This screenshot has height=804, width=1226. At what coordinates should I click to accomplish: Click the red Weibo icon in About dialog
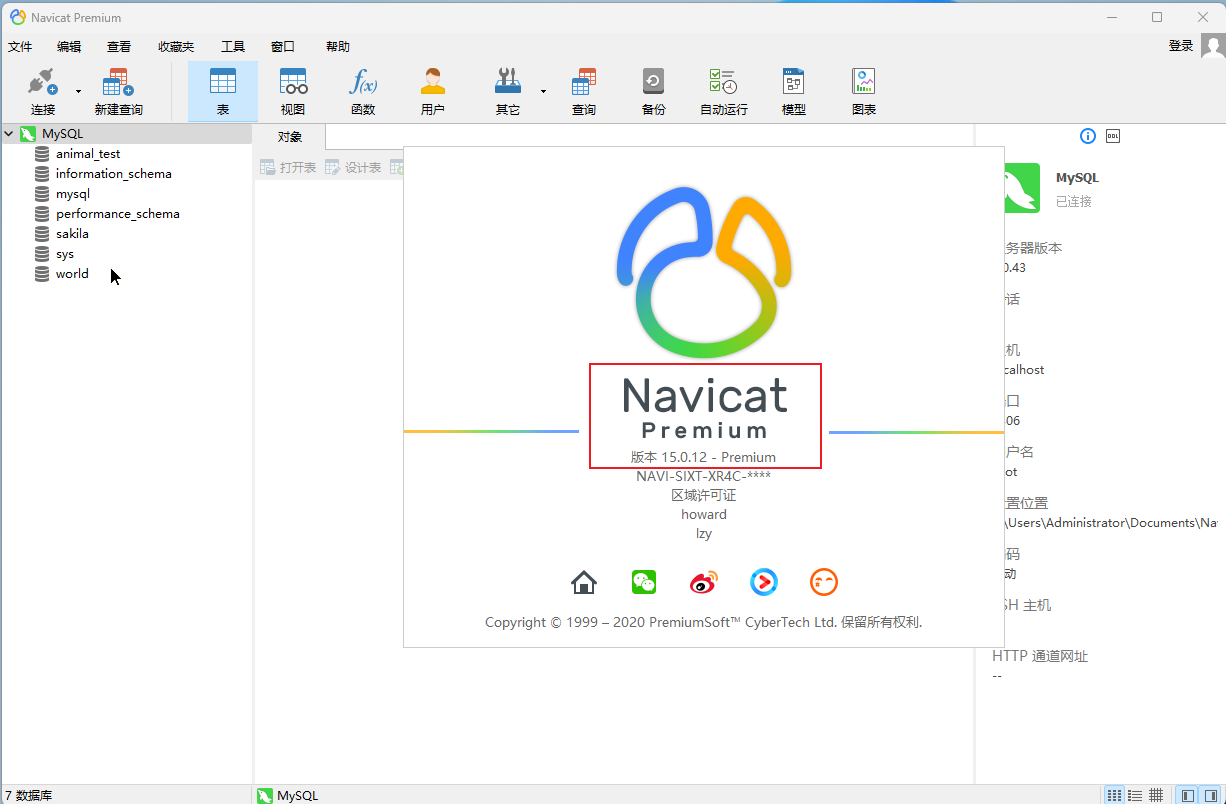(x=704, y=582)
